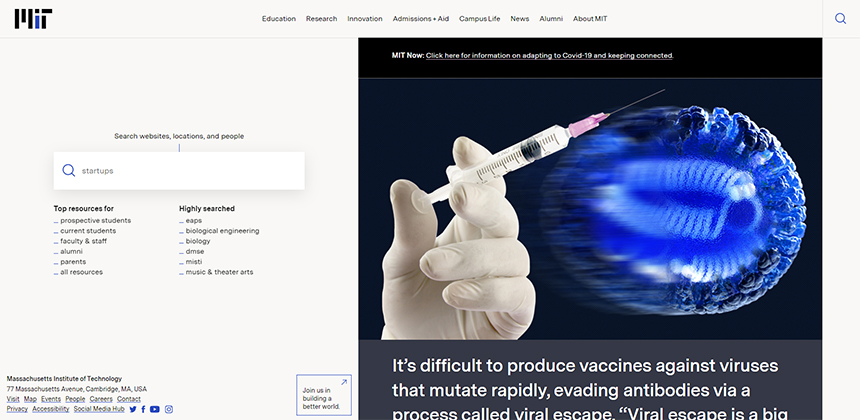Image resolution: width=860 pixels, height=420 pixels.
Task: Open the Innovation menu
Action: click(365, 19)
